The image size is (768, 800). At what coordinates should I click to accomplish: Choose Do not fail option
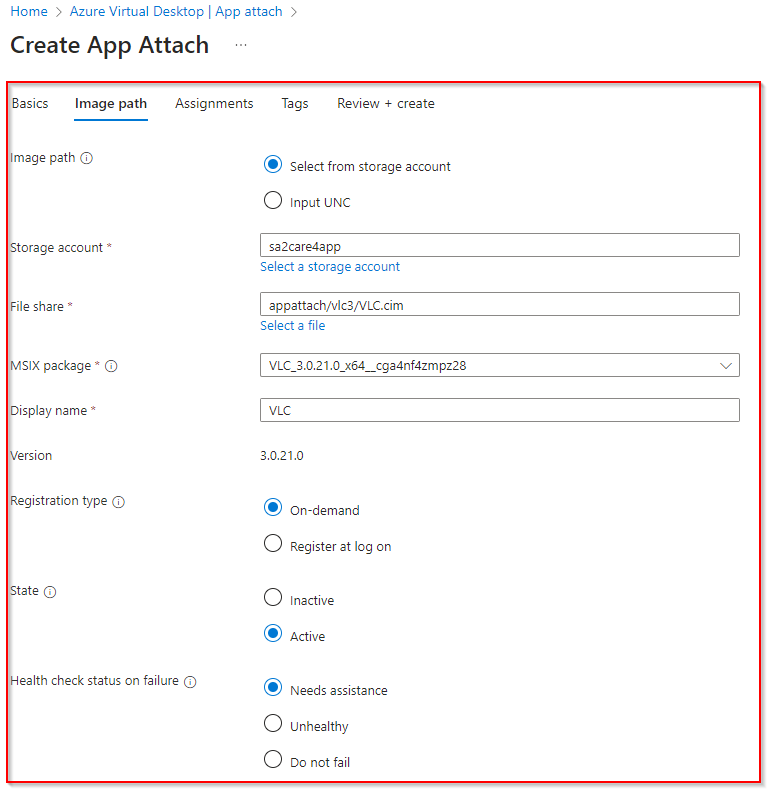pyautogui.click(x=273, y=761)
